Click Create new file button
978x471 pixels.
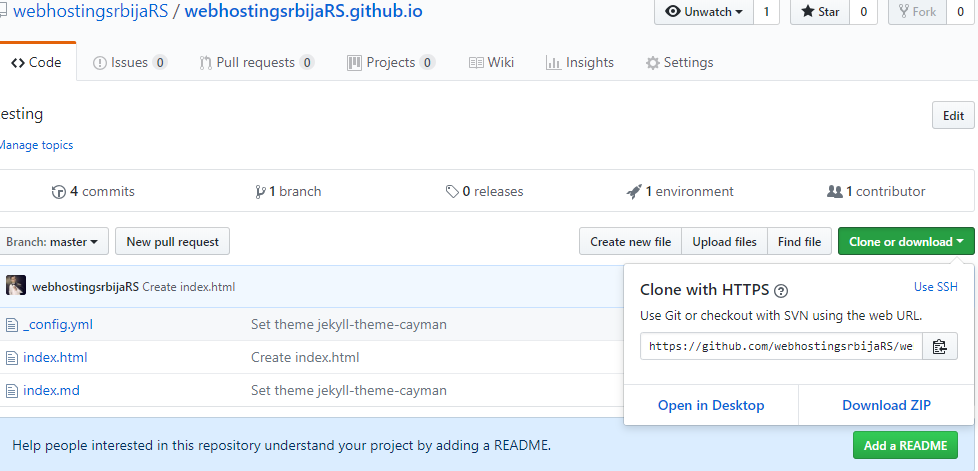point(631,241)
